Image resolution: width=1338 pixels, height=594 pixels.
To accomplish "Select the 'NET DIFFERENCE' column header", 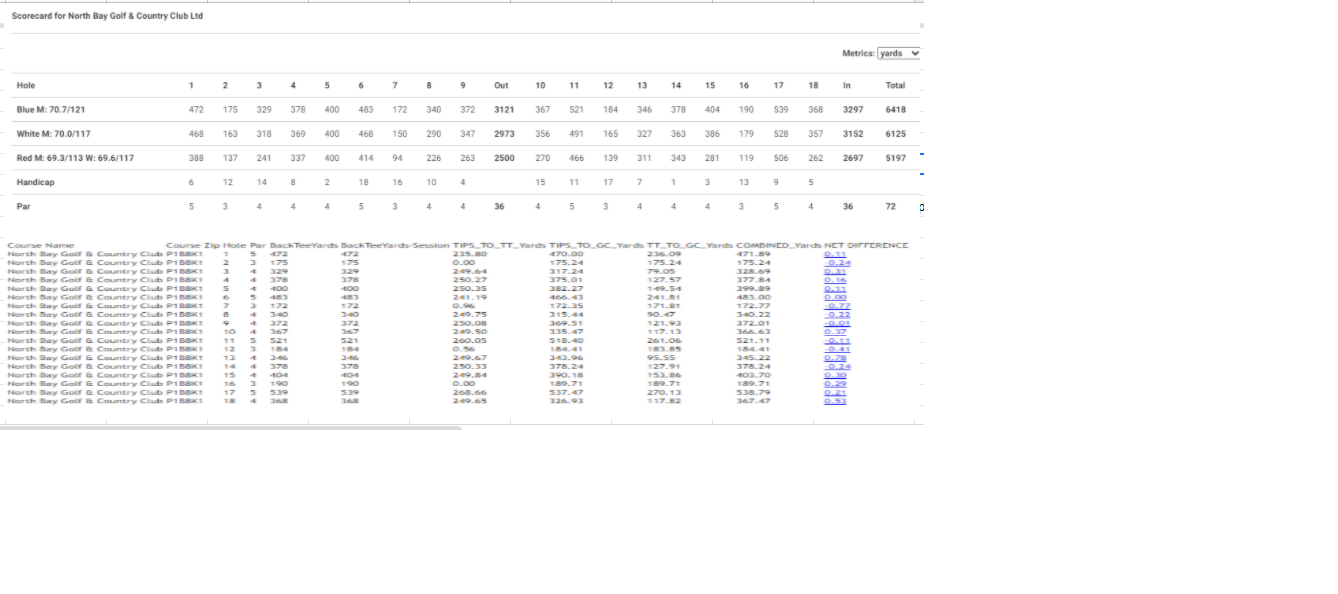I will coord(866,245).
